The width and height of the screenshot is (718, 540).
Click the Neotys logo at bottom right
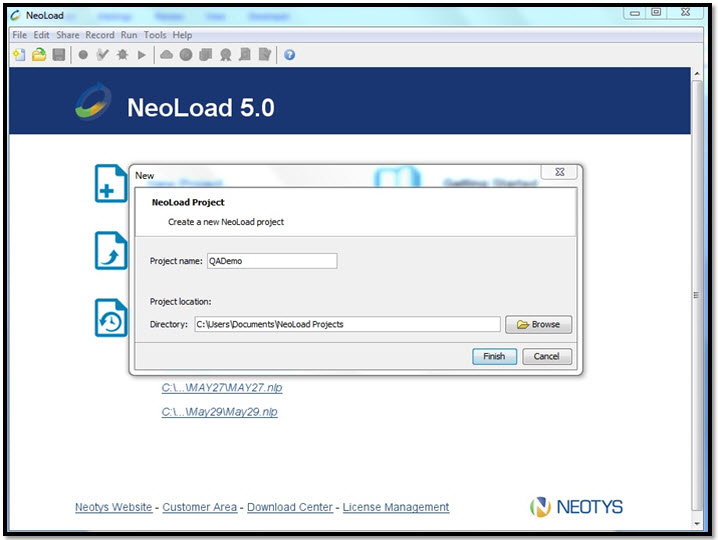tap(577, 507)
